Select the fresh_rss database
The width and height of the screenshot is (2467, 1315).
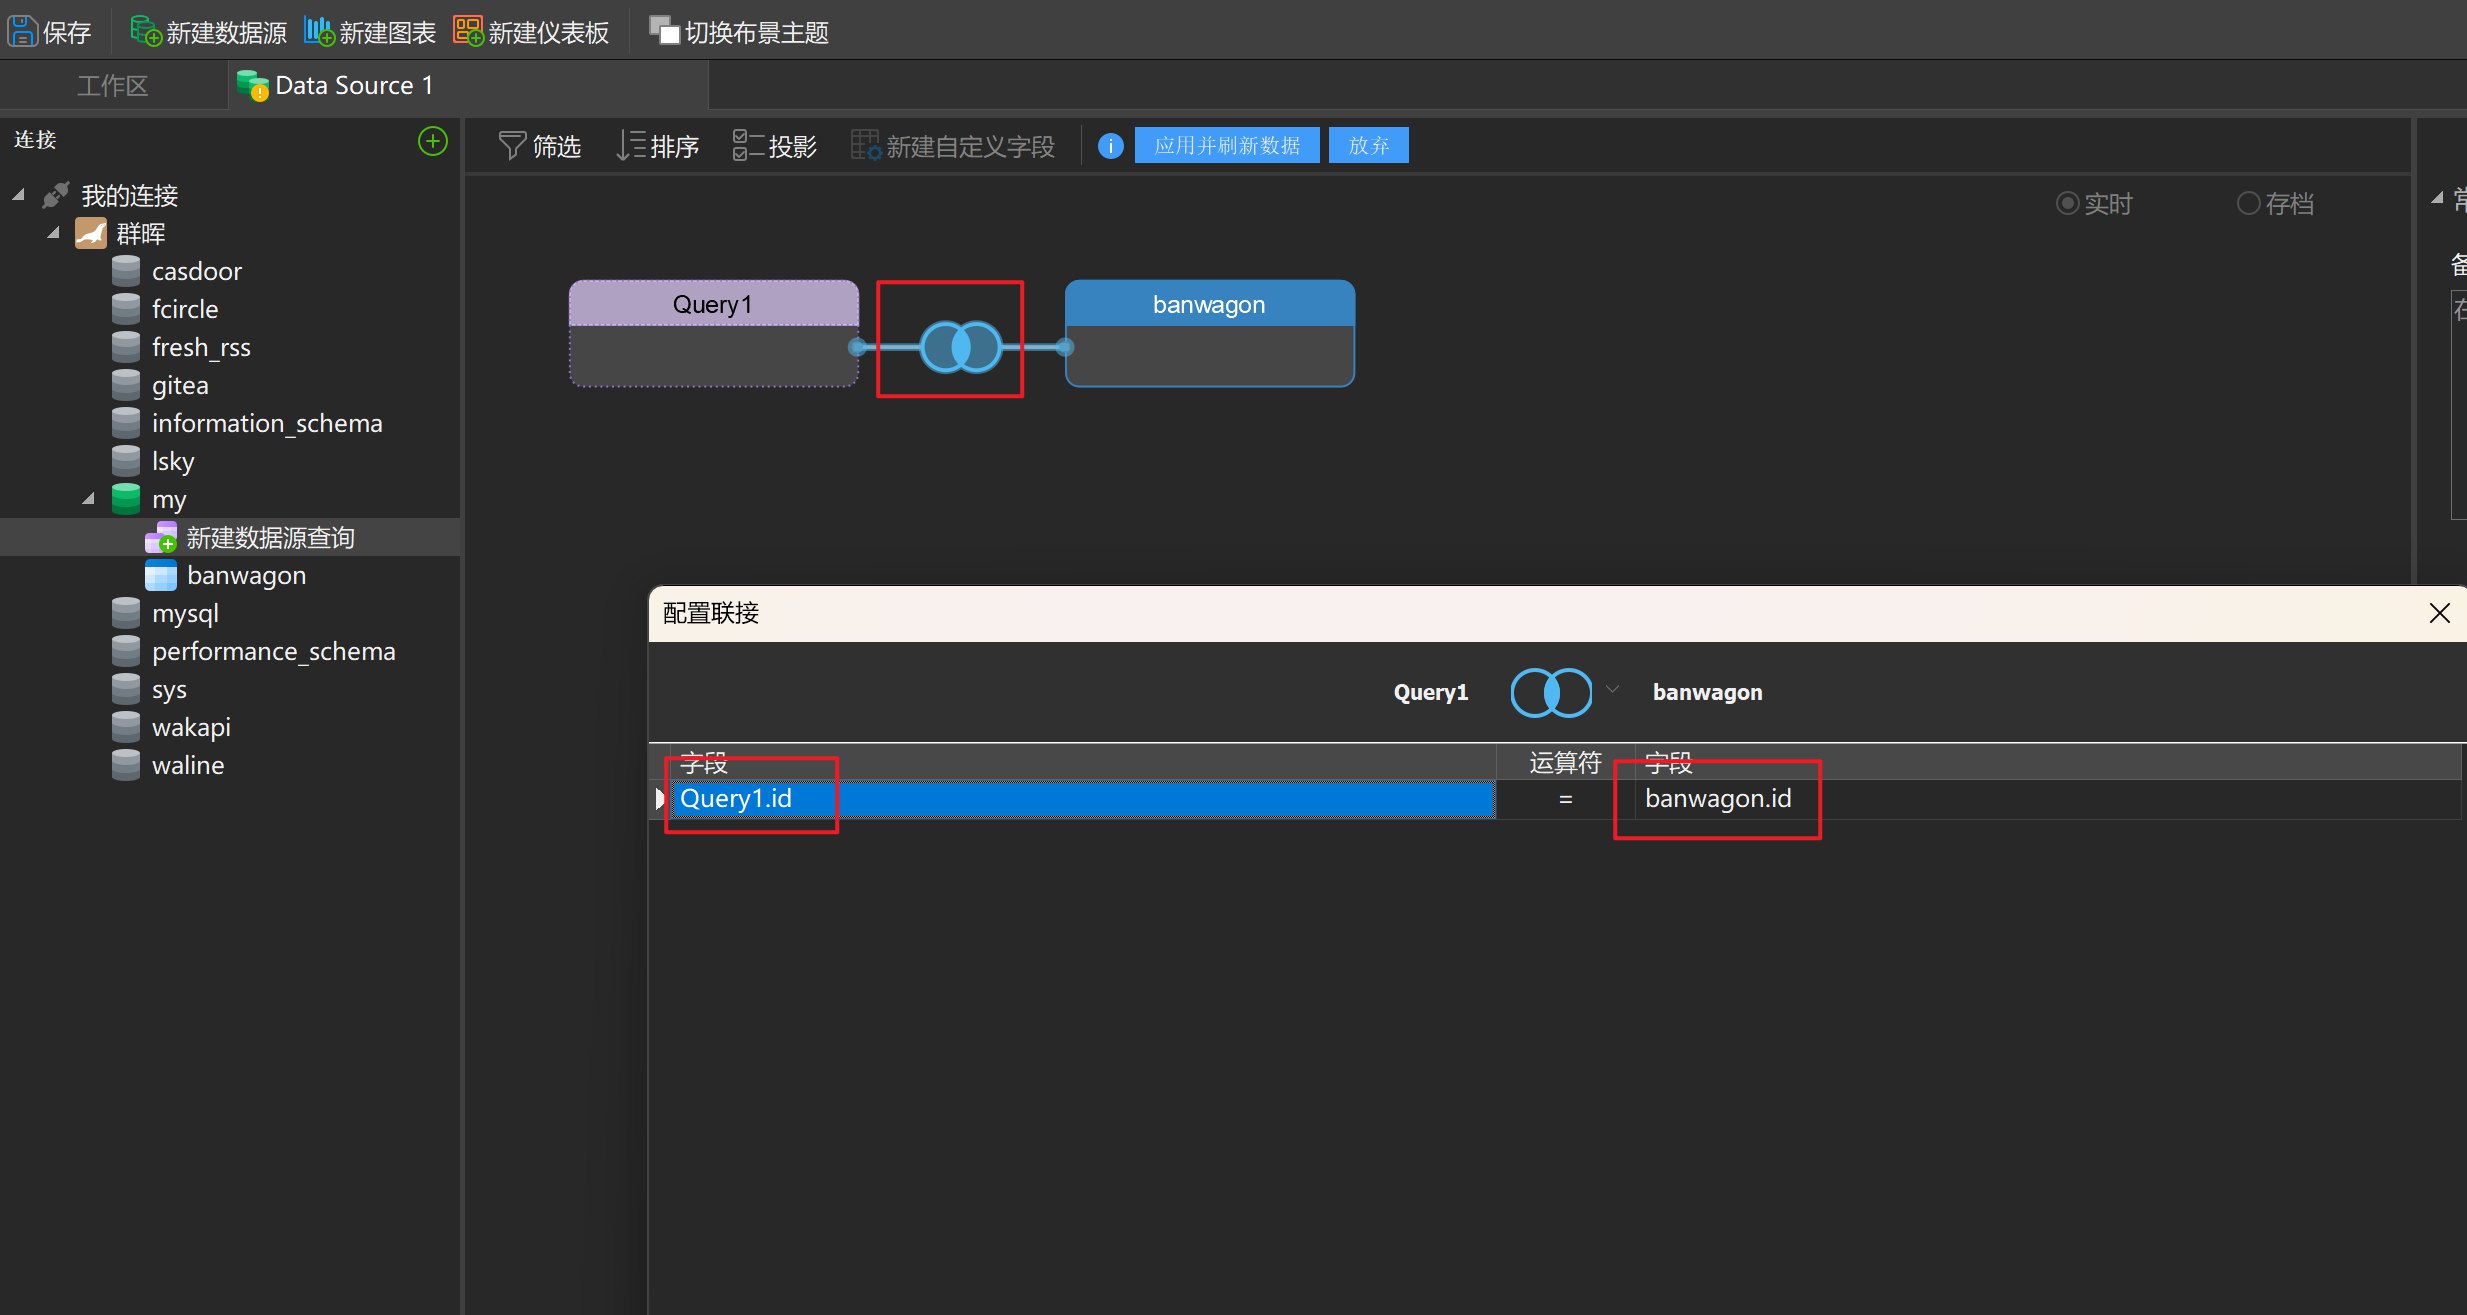point(200,347)
